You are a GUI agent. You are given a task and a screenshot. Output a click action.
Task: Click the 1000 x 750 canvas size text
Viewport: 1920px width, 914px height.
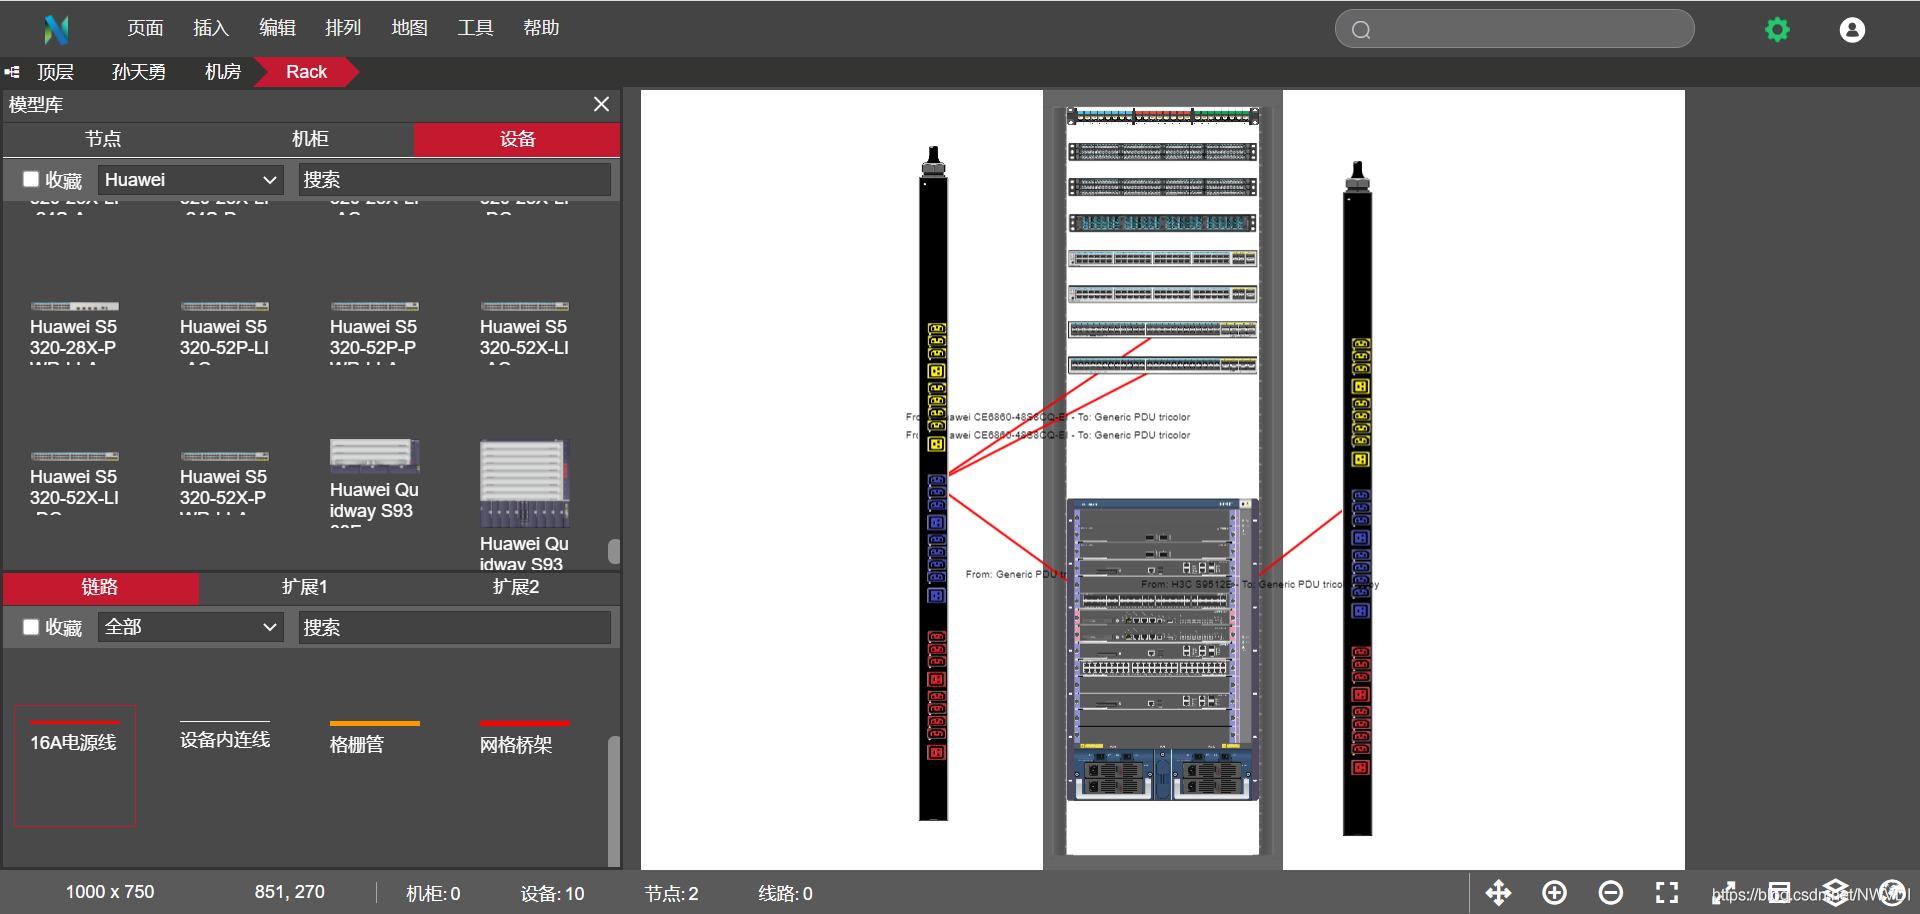tap(110, 892)
